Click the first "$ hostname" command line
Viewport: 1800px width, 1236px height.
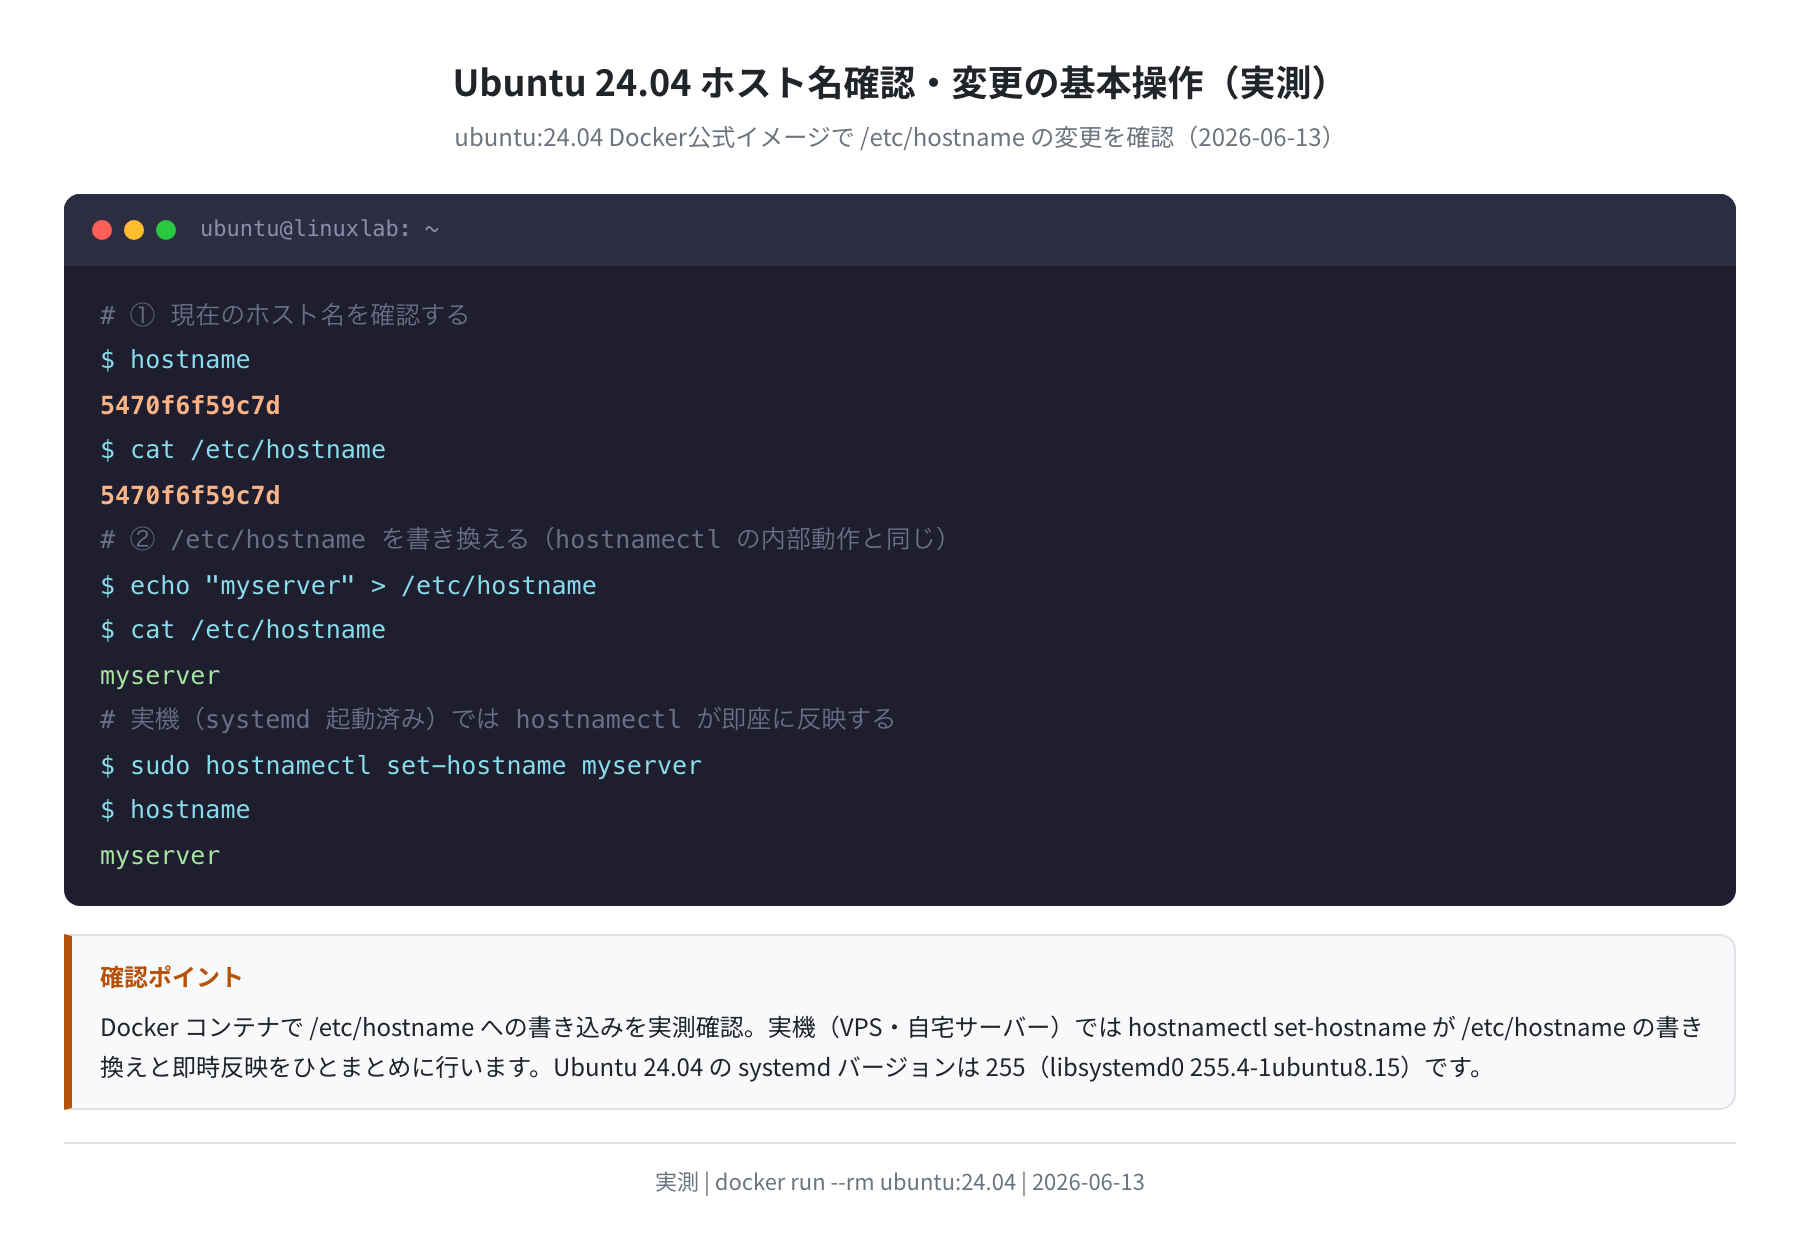point(175,360)
